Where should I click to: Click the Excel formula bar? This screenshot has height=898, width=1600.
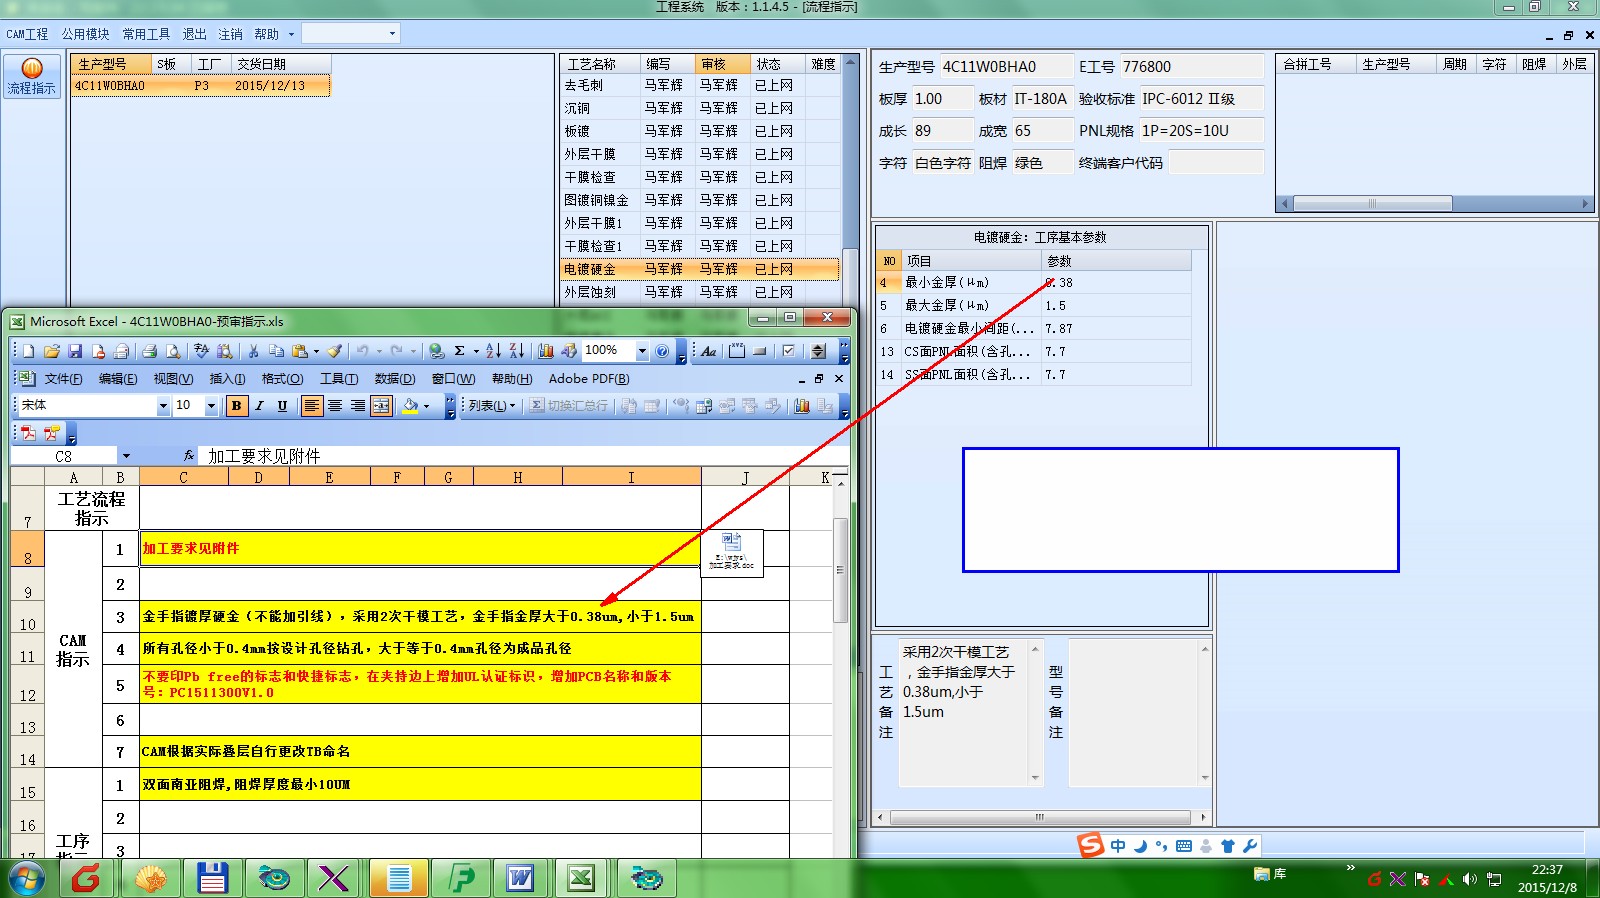(522, 456)
